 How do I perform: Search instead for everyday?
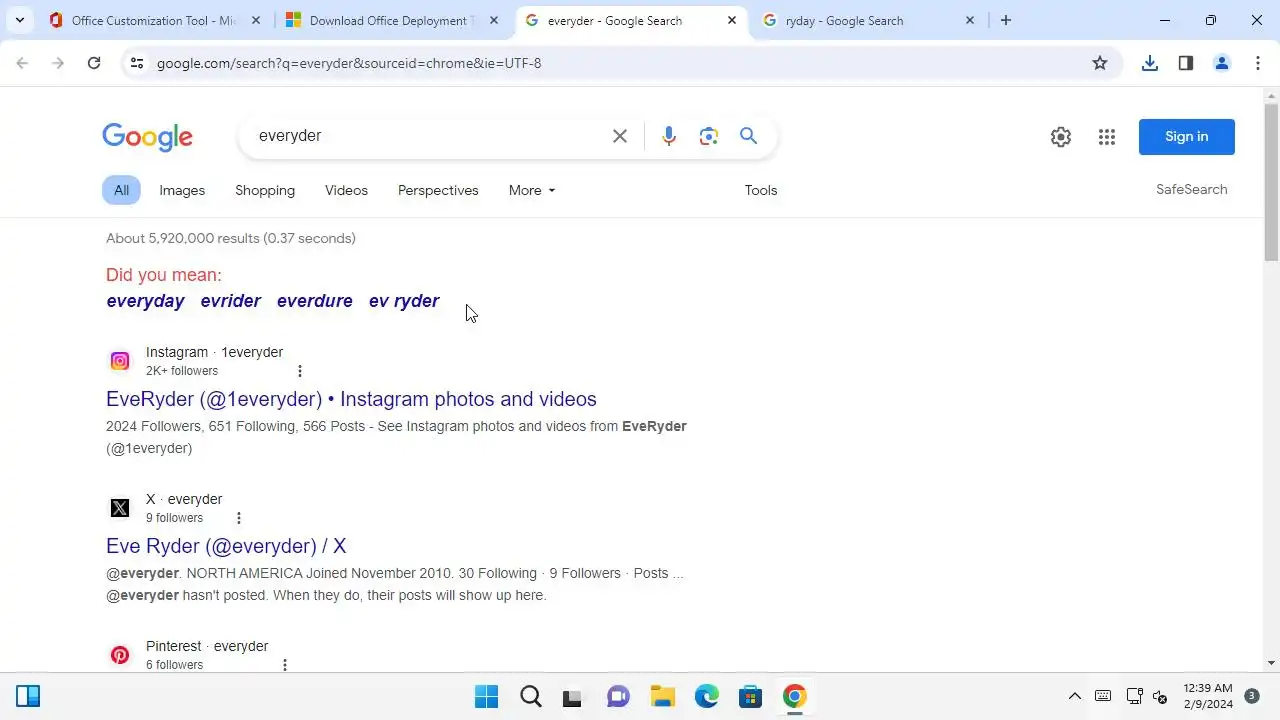tap(146, 301)
